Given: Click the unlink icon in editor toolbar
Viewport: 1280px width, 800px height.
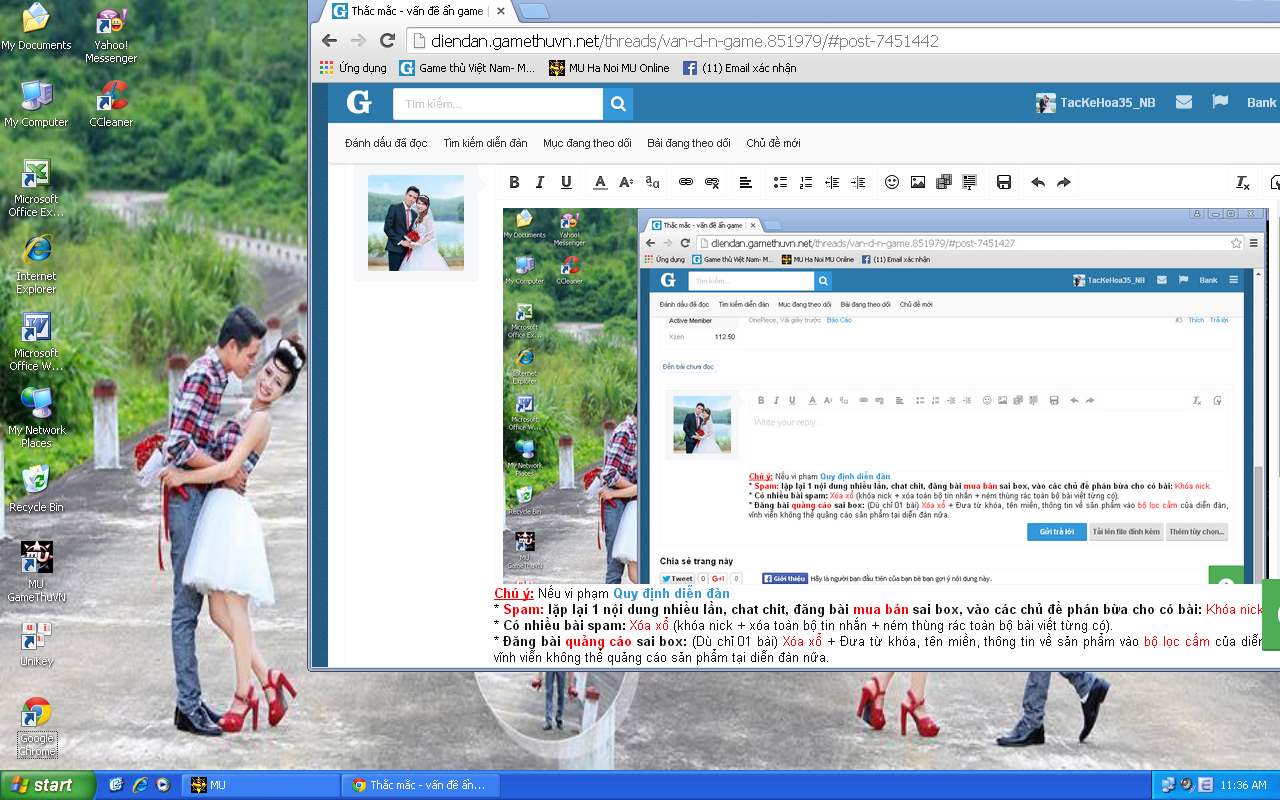Looking at the screenshot, I should click(712, 182).
